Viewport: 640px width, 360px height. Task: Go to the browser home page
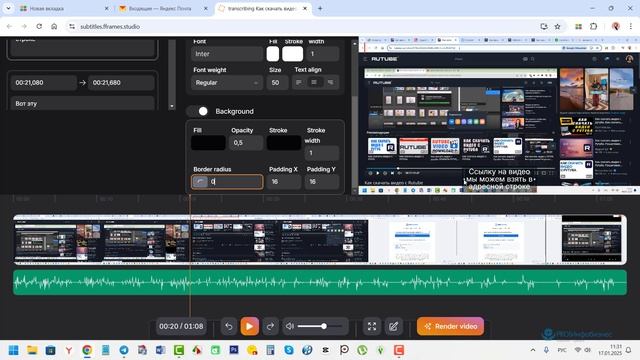point(54,26)
